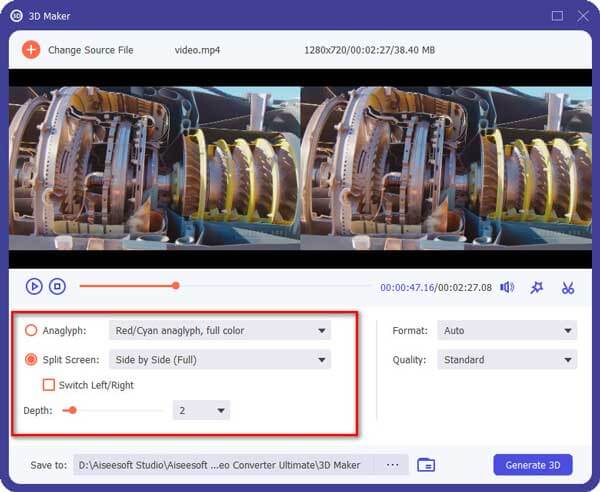Click the scissors cut icon
Image resolution: width=600 pixels, height=492 pixels.
point(568,287)
